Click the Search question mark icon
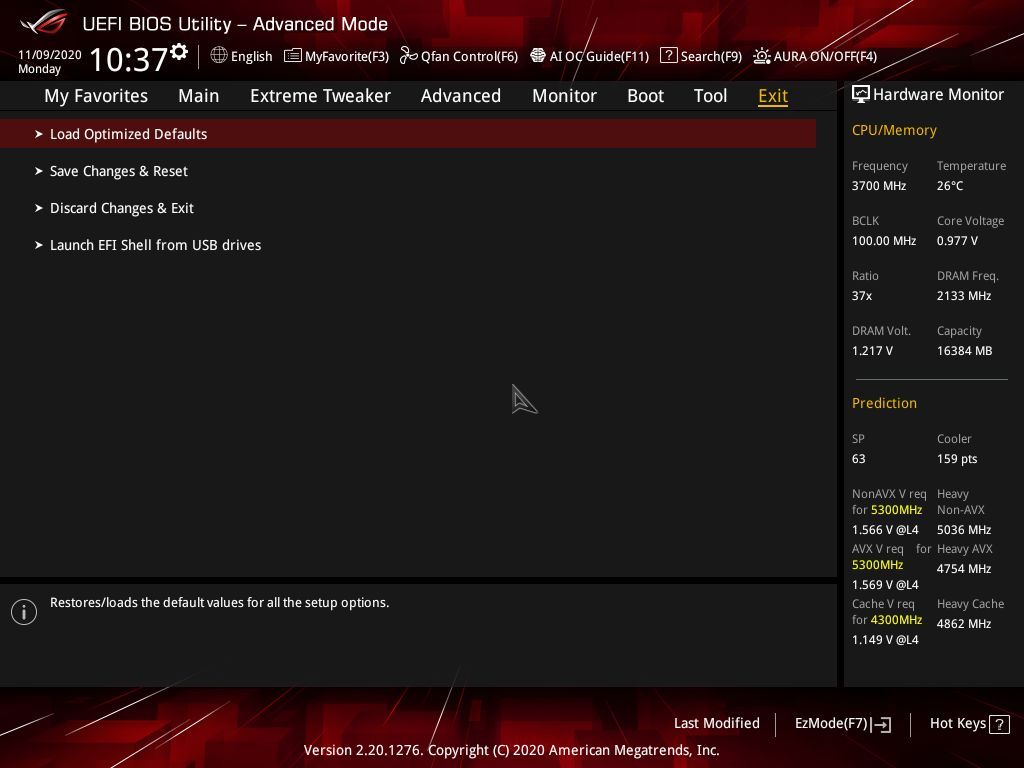 point(668,56)
